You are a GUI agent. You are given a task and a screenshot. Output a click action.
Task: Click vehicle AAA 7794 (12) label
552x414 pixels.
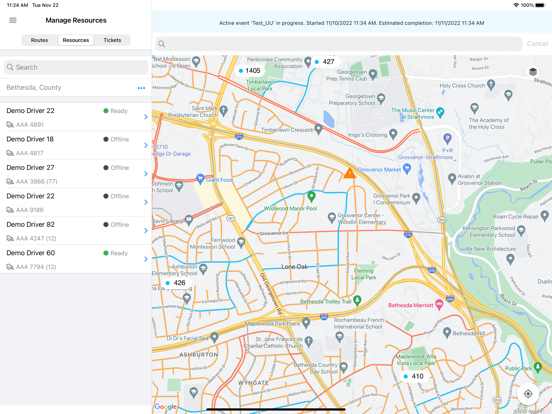click(36, 267)
